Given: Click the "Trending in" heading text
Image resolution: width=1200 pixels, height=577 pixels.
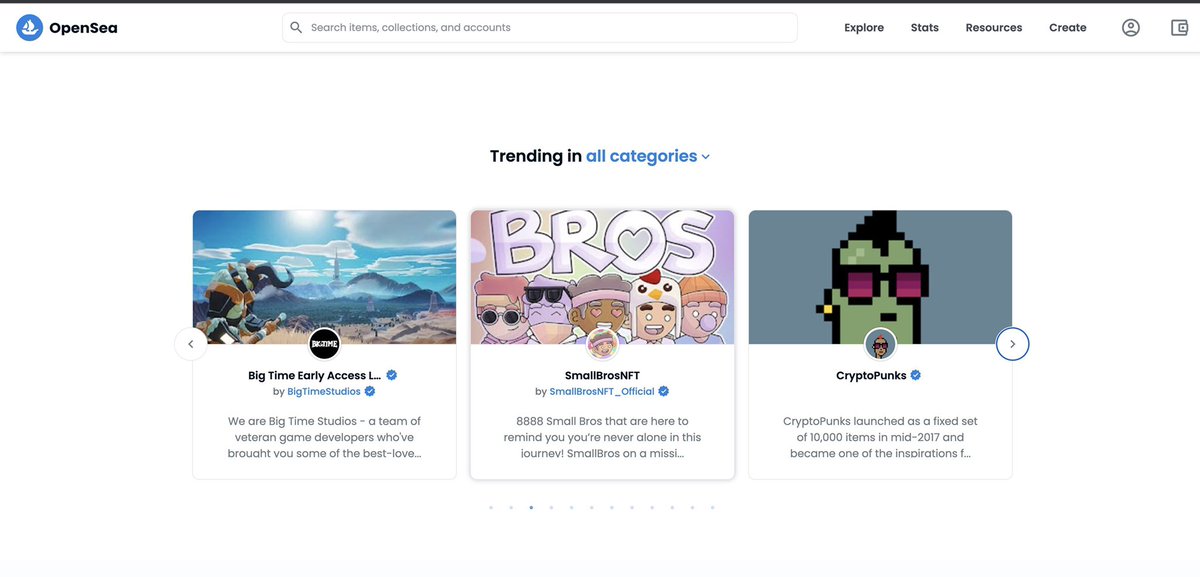Looking at the screenshot, I should [535, 156].
